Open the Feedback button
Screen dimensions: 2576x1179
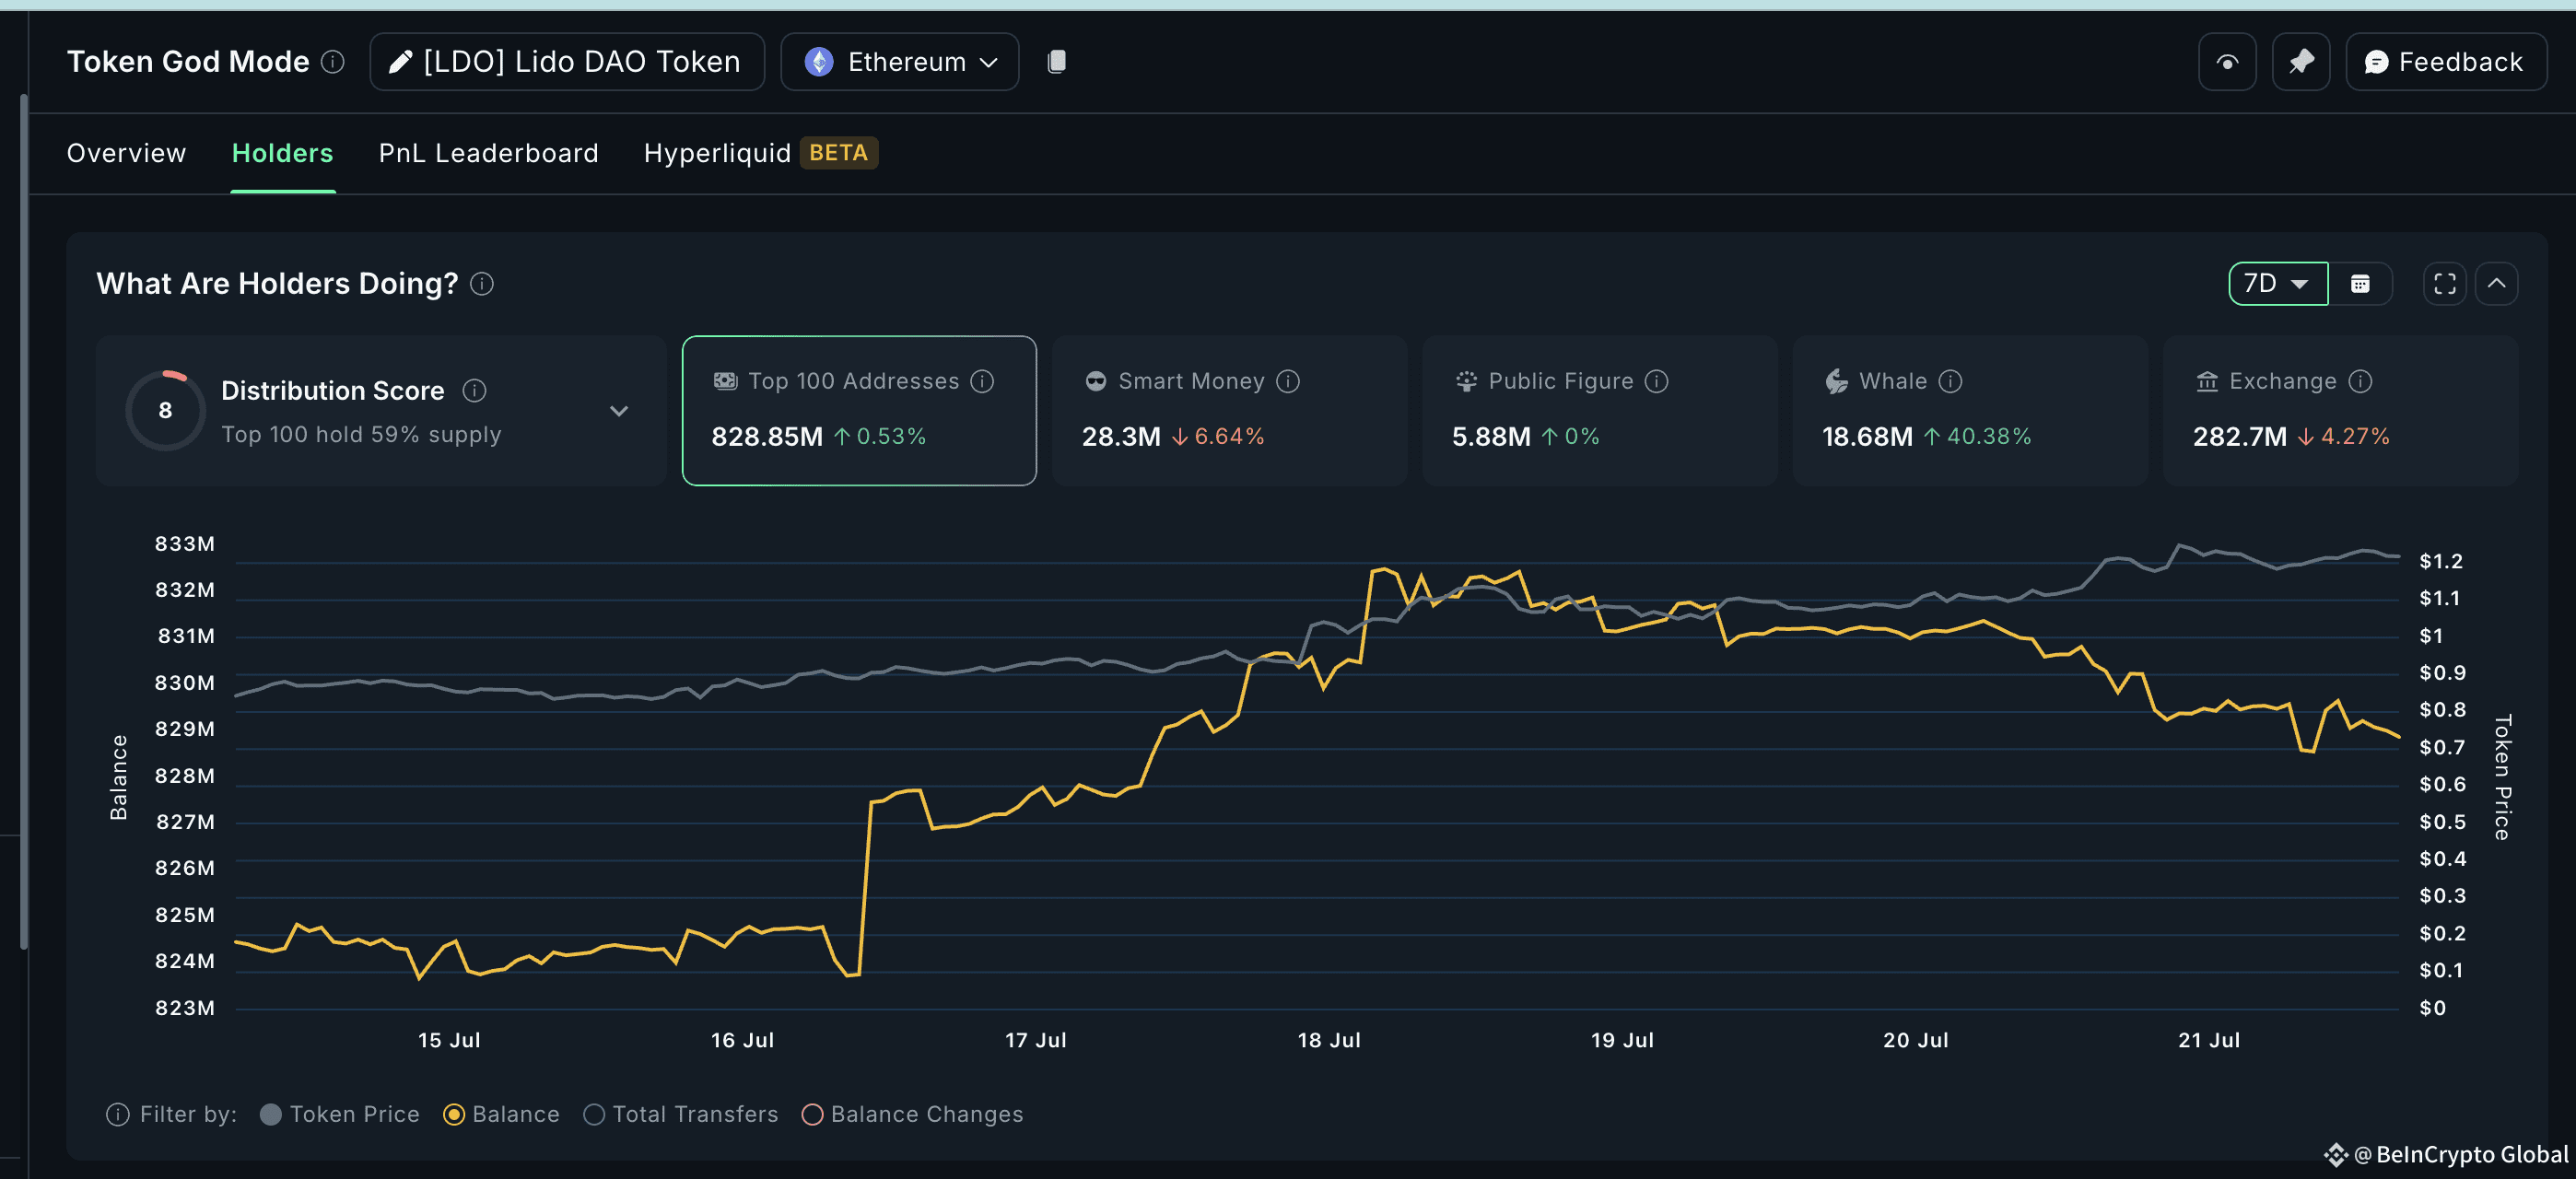[2445, 62]
